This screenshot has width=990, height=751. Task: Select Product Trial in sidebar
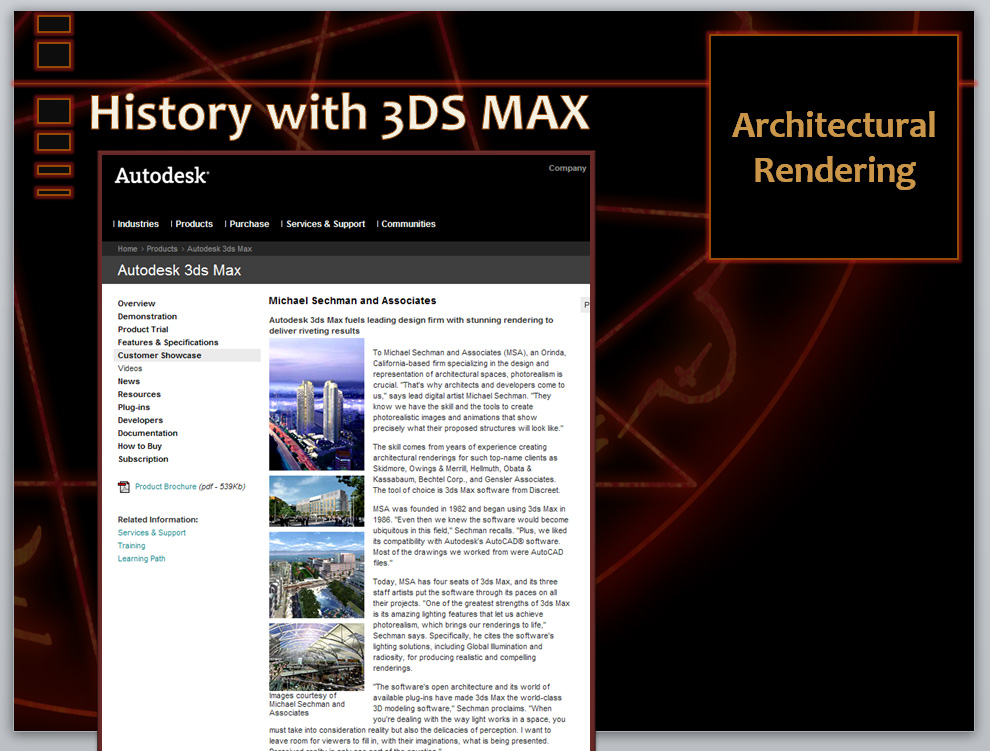pyautogui.click(x=143, y=330)
